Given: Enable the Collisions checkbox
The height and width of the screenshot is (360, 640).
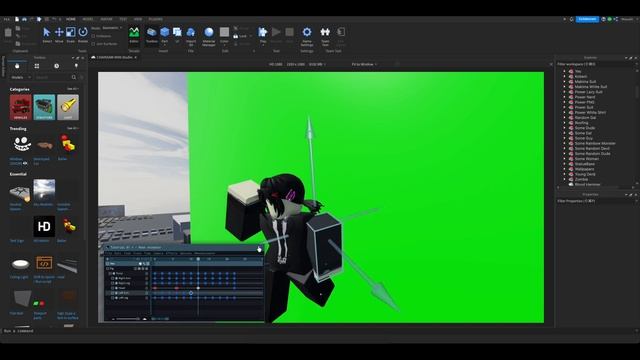Looking at the screenshot, I should (x=93, y=36).
